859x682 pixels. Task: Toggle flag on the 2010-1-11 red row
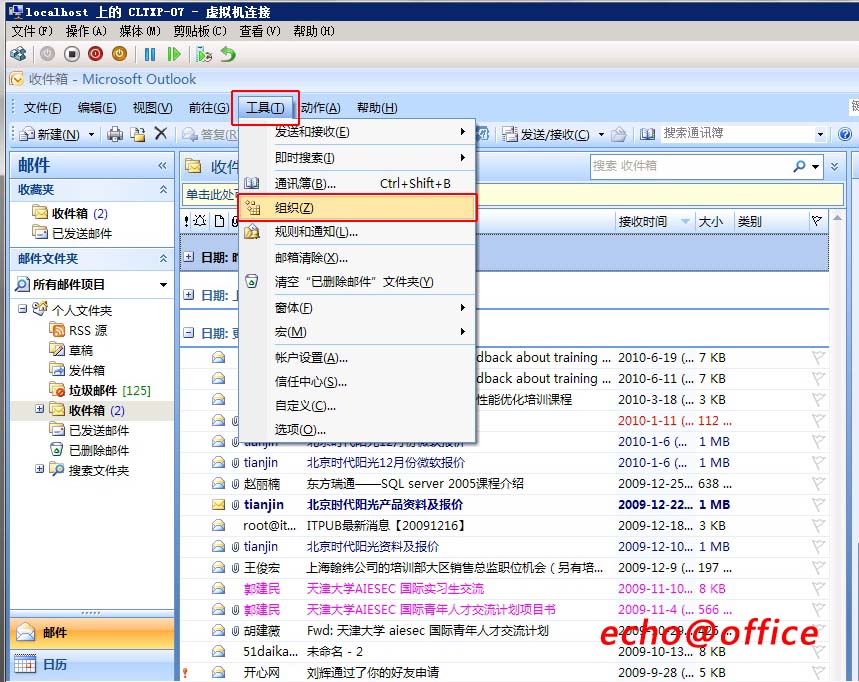818,421
